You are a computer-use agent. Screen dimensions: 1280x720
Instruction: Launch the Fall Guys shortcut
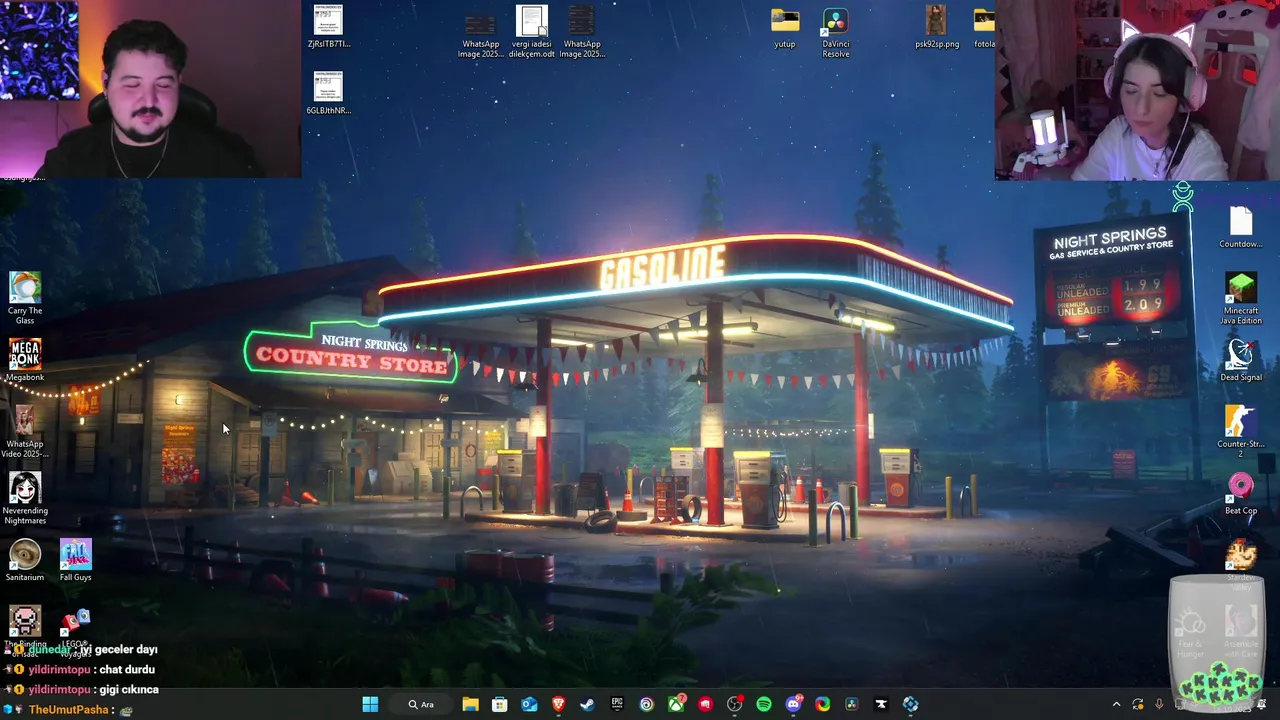[75, 560]
